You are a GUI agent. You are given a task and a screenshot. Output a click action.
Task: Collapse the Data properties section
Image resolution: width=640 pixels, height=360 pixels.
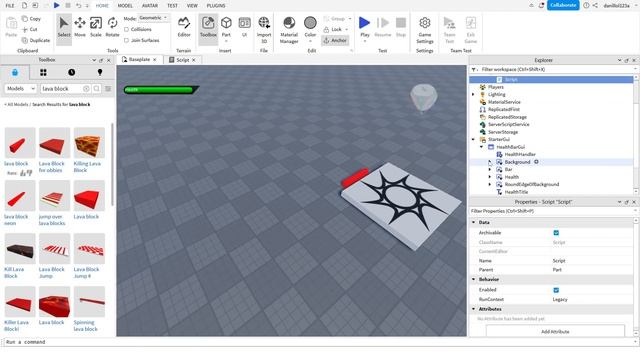click(x=473, y=222)
